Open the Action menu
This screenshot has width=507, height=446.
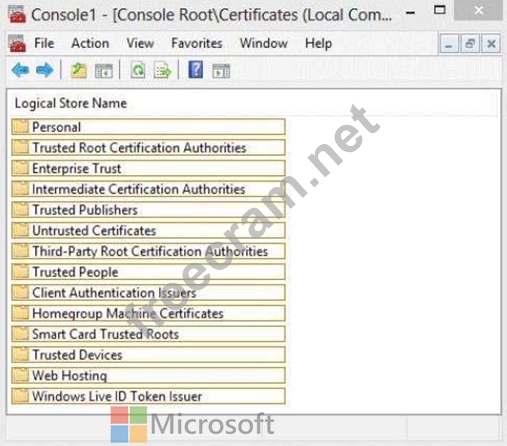click(x=90, y=43)
